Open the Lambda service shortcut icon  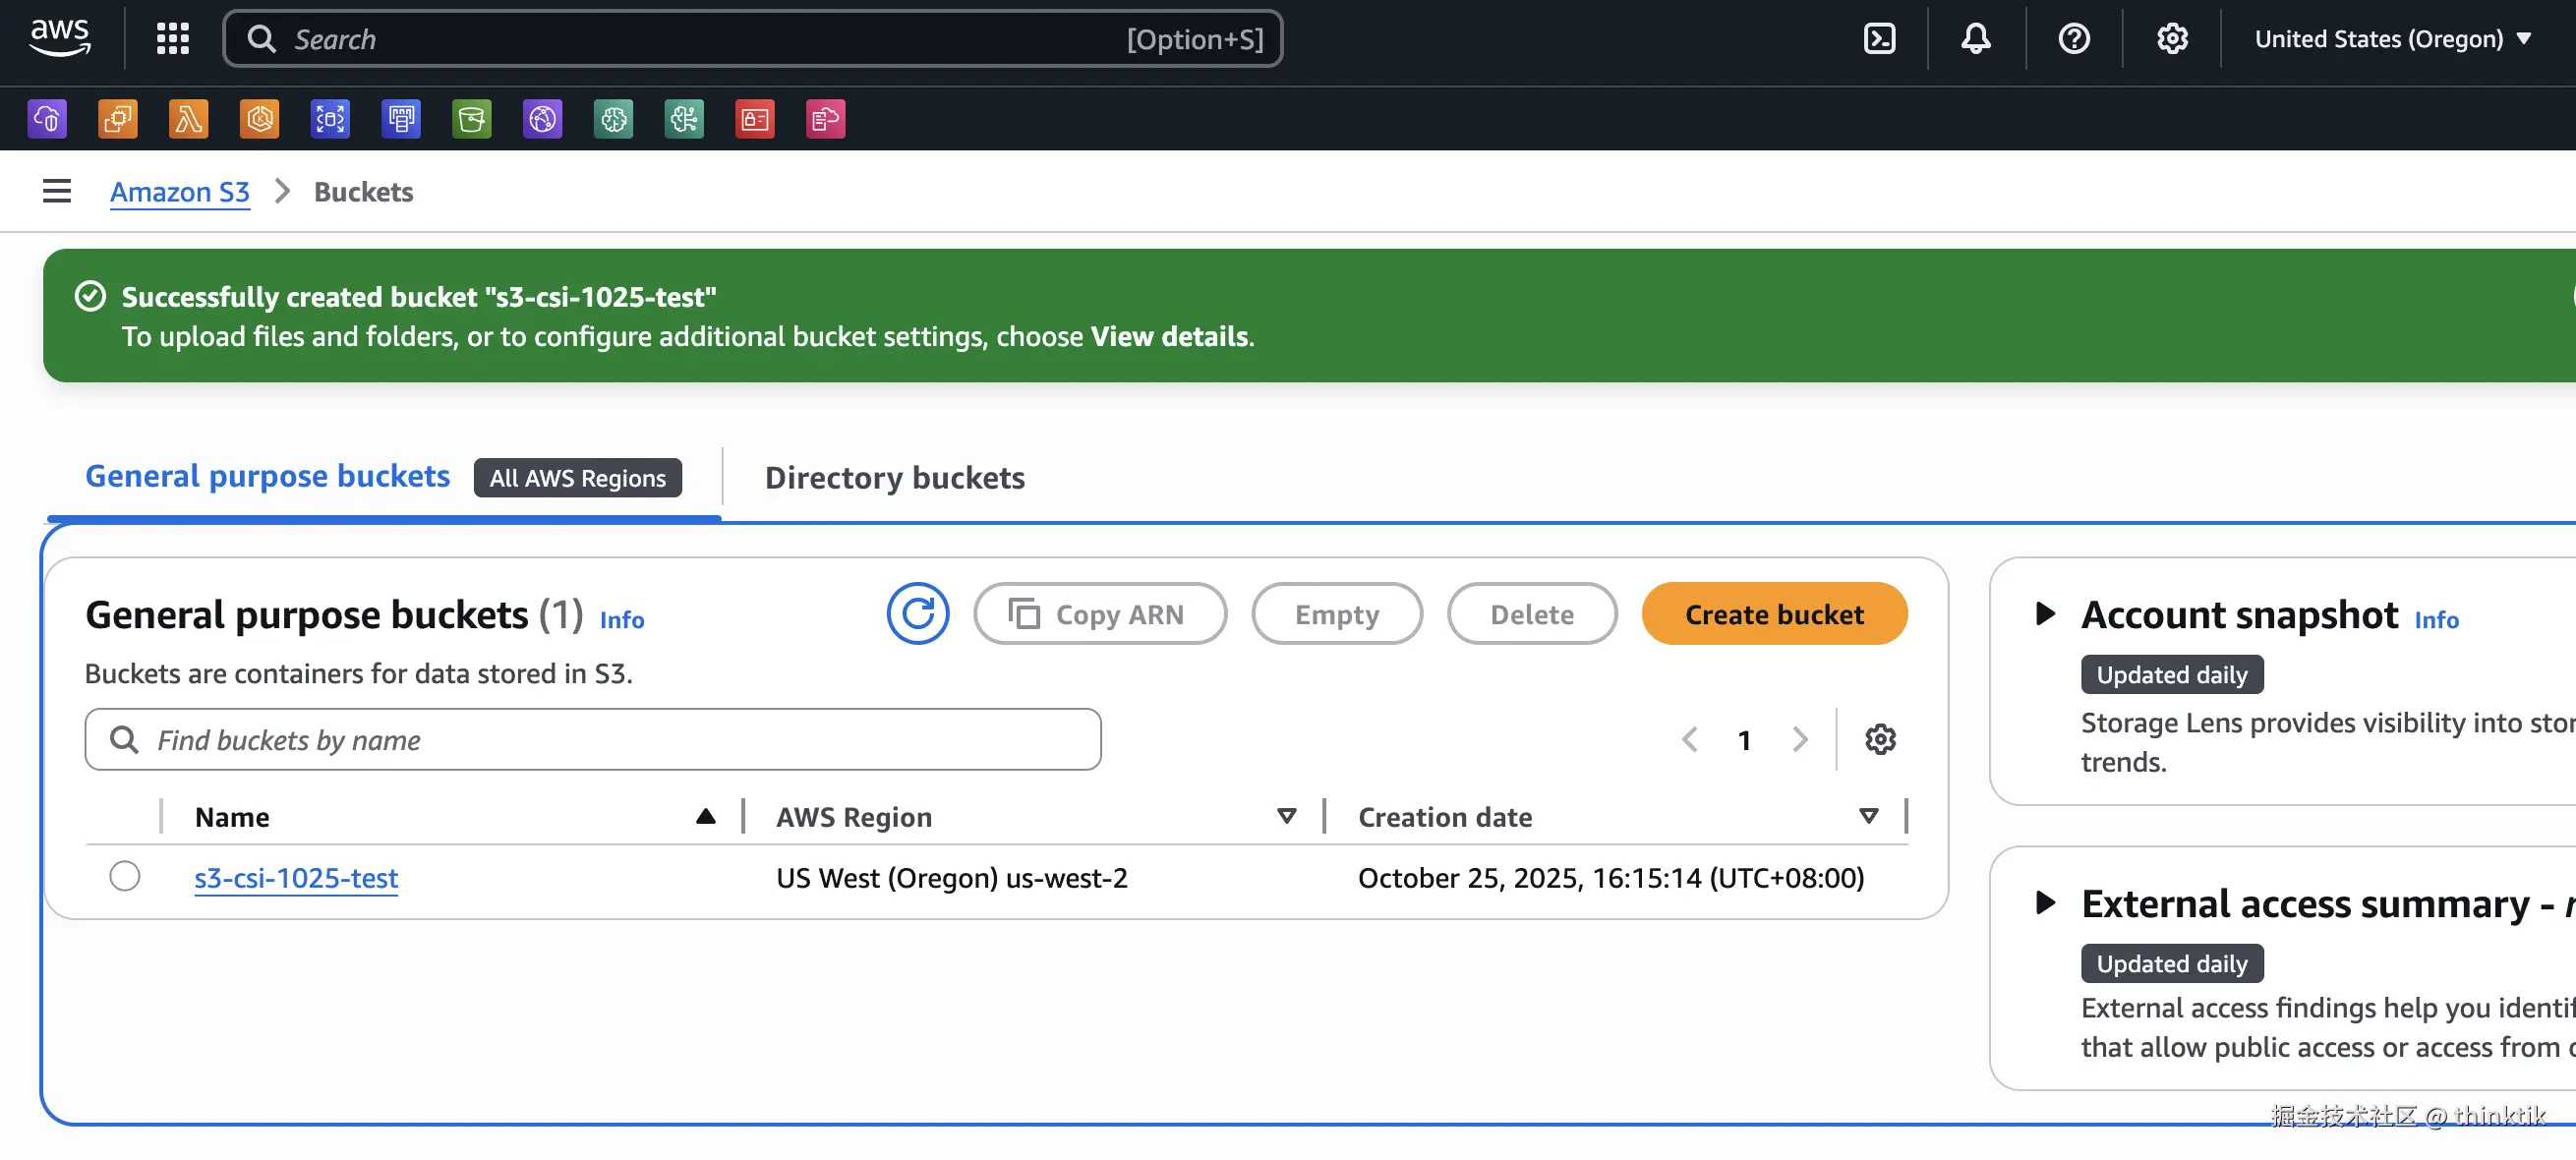[x=188, y=119]
